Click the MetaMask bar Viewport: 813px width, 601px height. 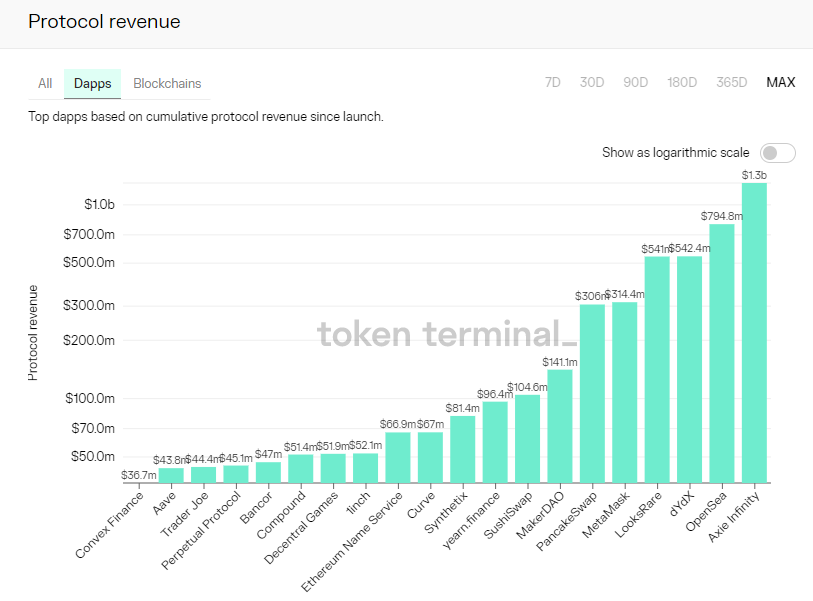(624, 392)
